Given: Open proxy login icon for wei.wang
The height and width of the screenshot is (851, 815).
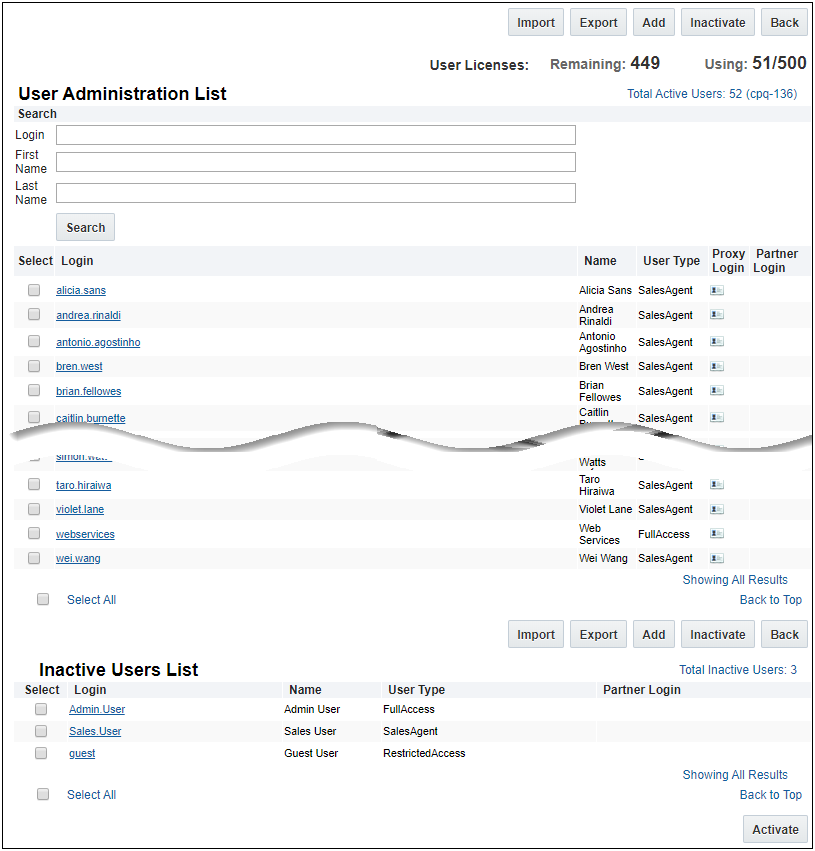Looking at the screenshot, I should coord(717,558).
